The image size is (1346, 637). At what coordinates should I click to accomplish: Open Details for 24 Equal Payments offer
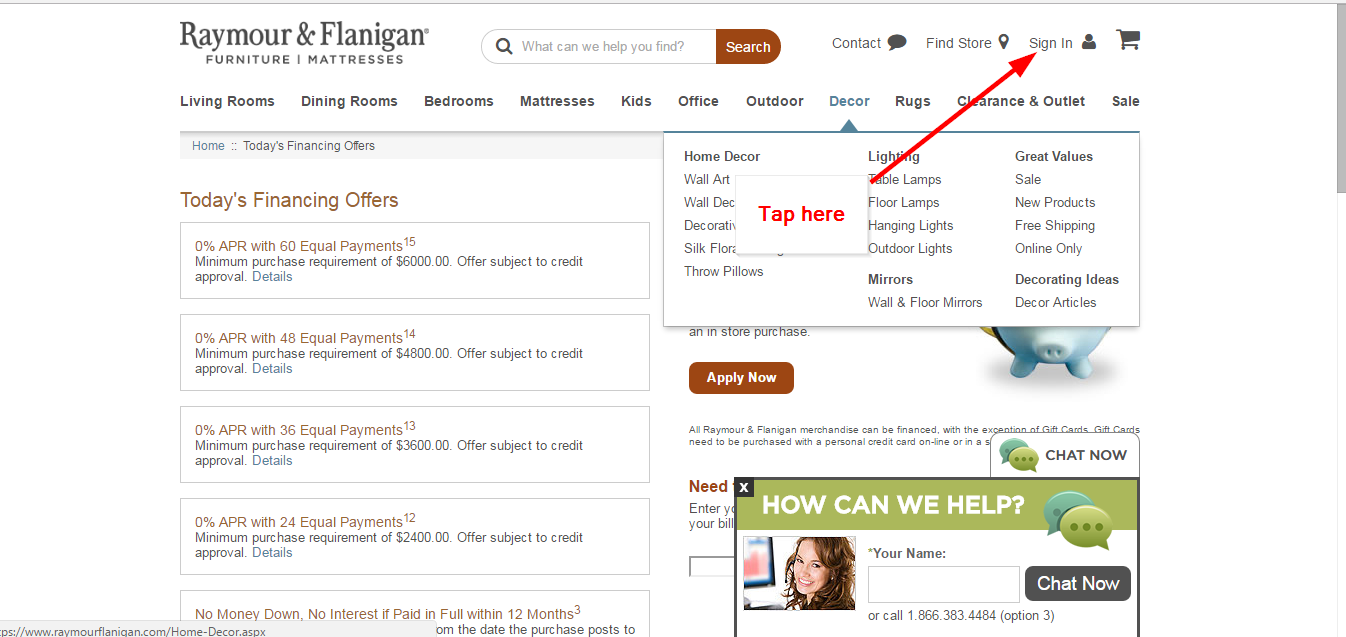click(272, 553)
